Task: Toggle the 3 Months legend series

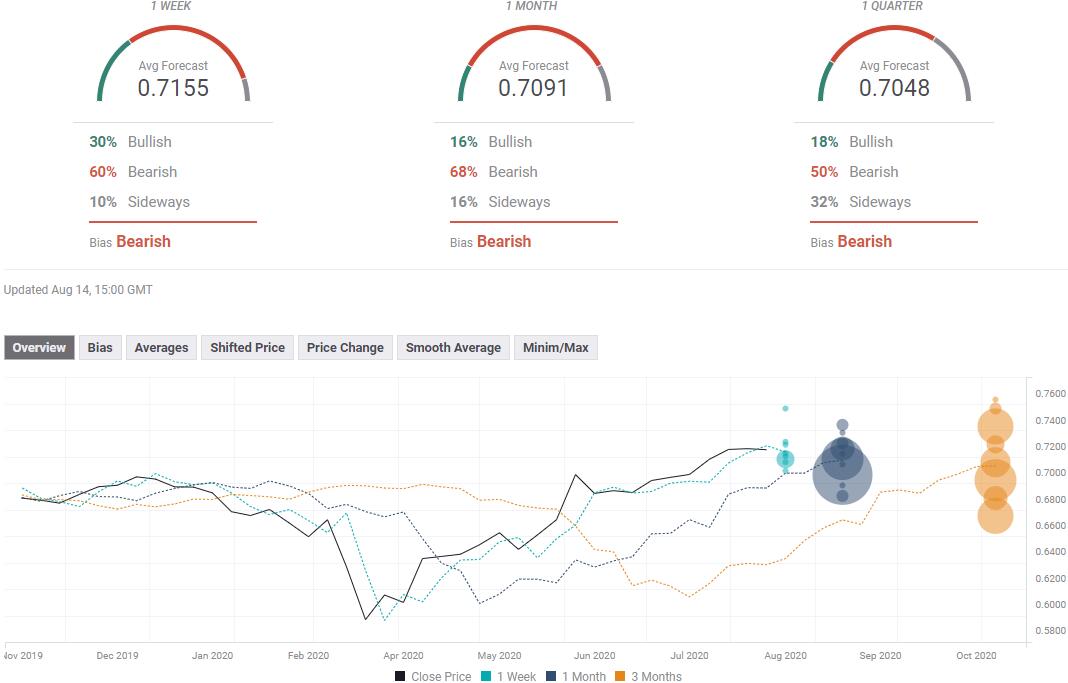Action: (x=648, y=676)
